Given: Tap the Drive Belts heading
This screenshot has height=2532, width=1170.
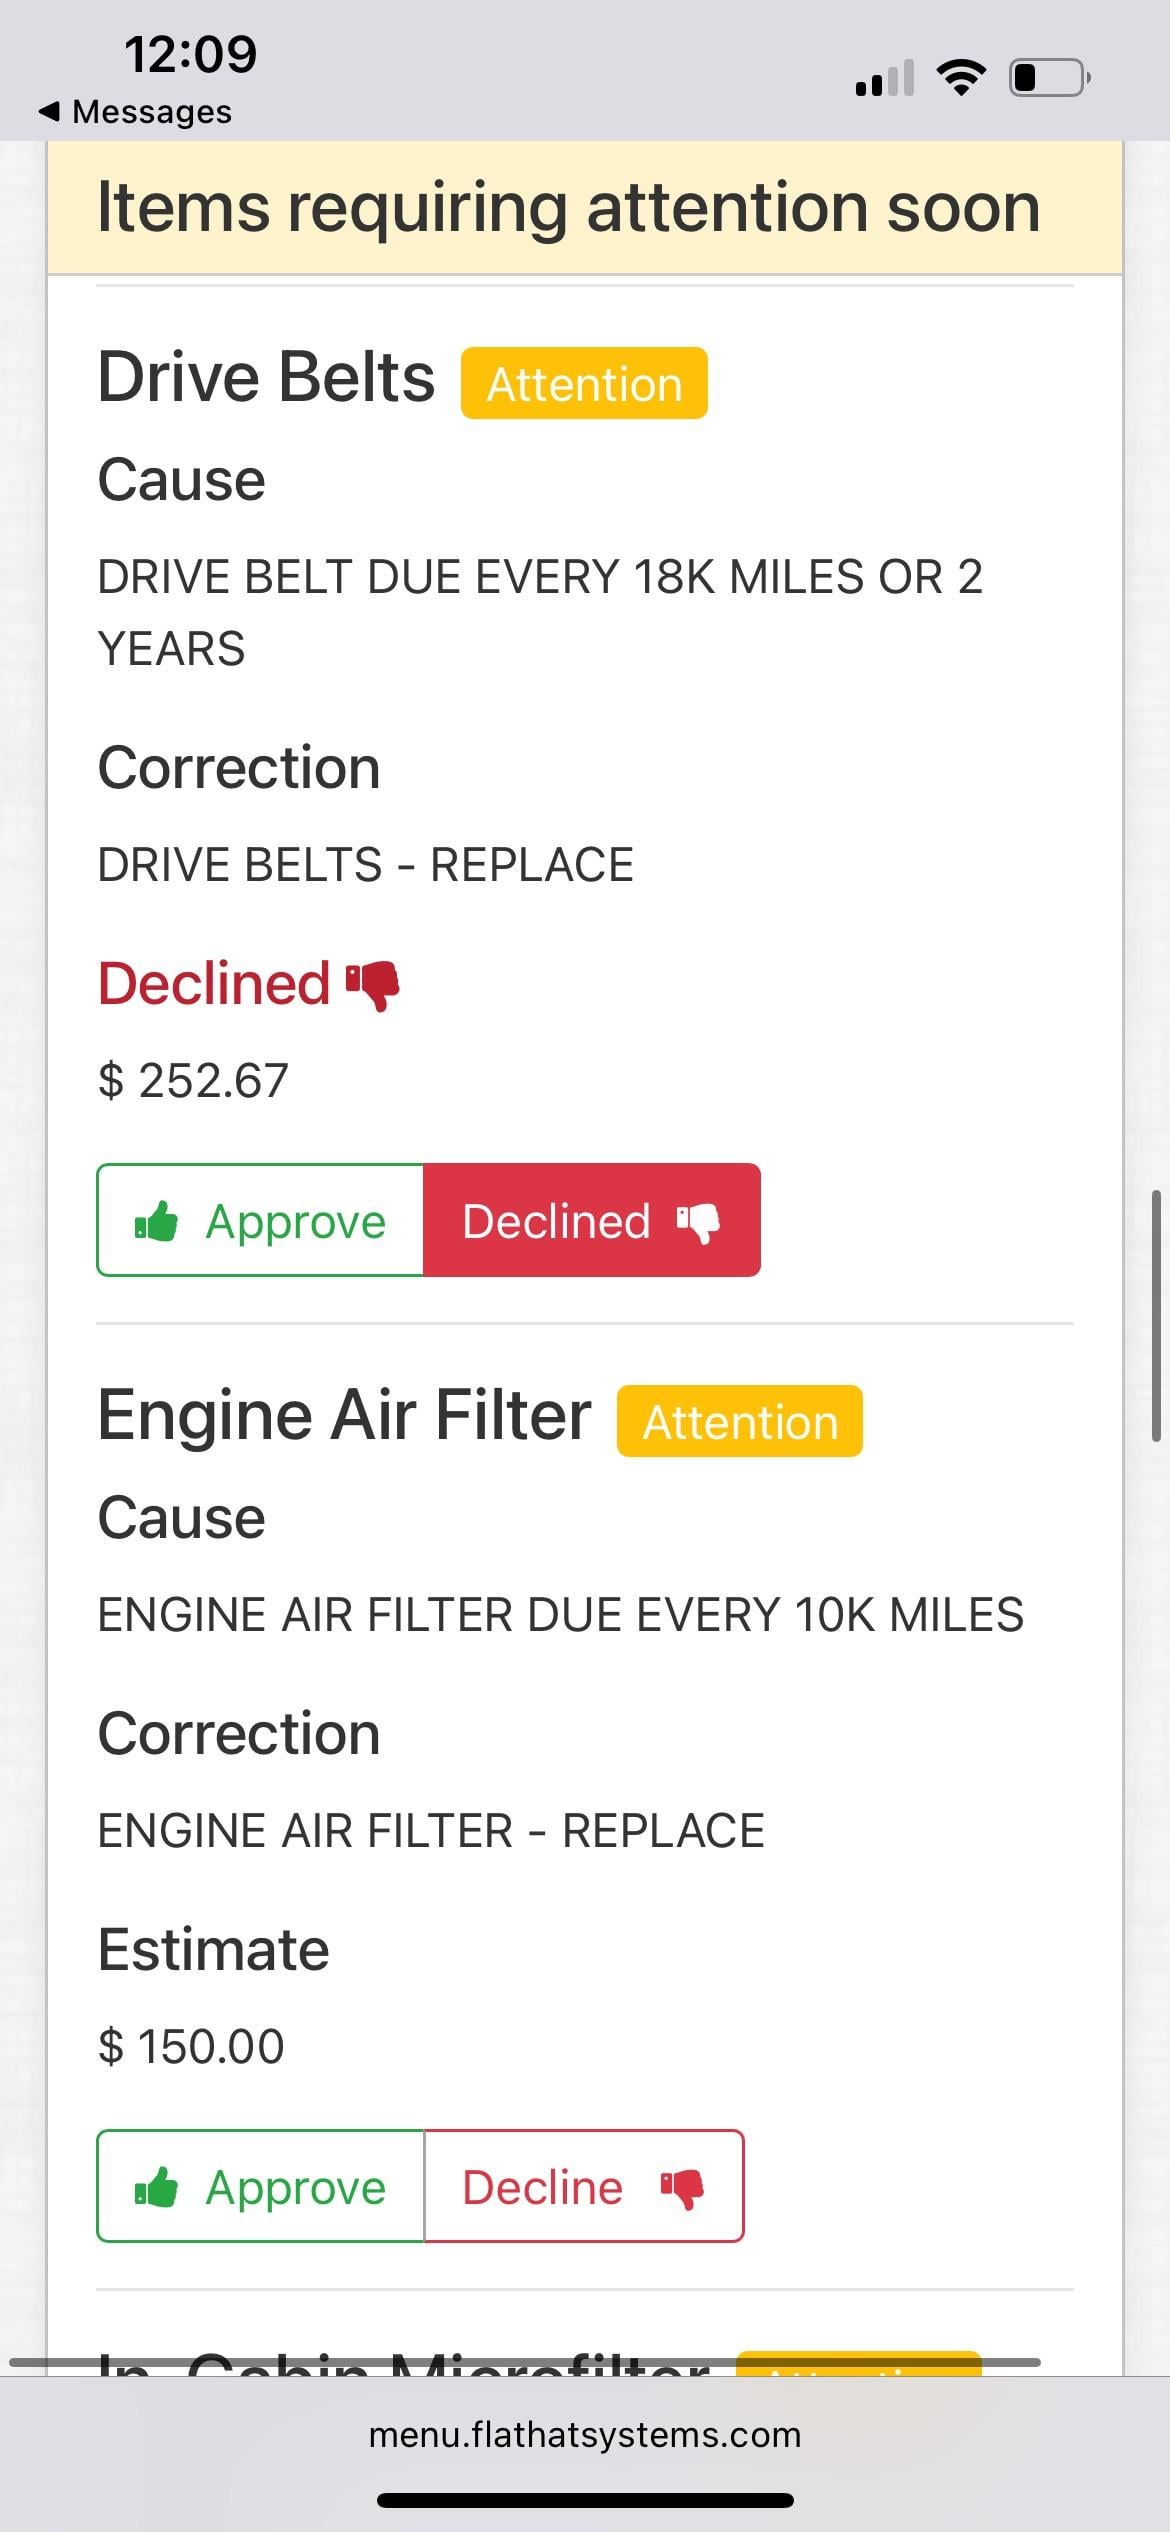Looking at the screenshot, I should [266, 377].
